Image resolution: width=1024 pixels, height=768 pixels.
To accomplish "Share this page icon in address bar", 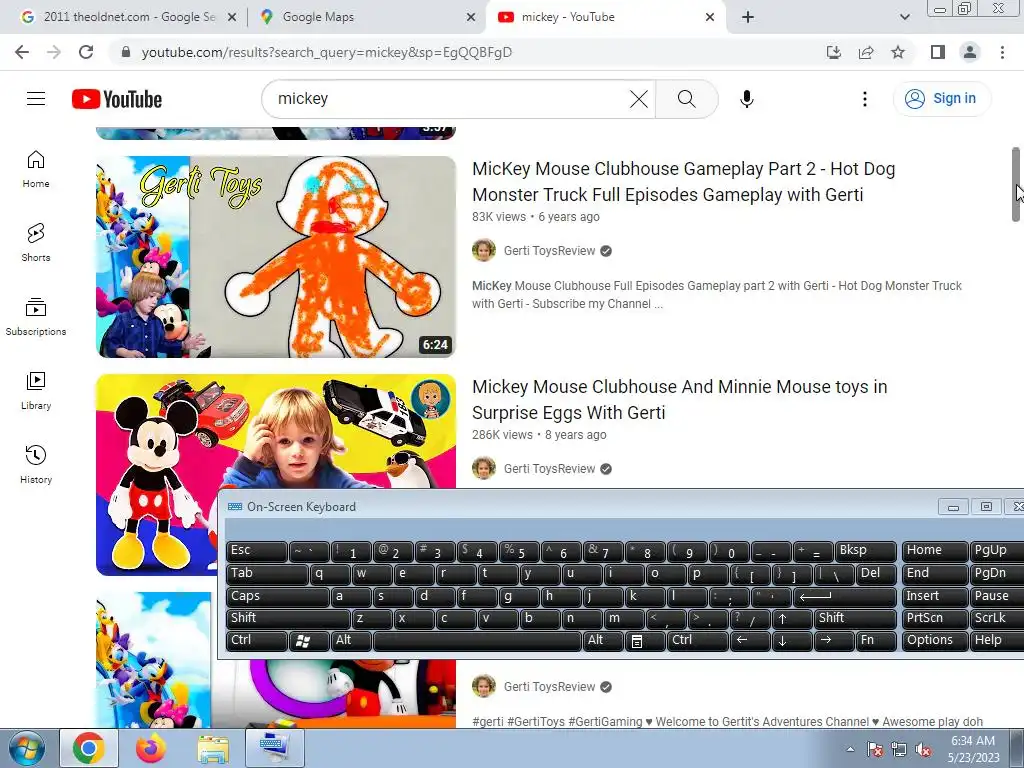I will (x=866, y=52).
